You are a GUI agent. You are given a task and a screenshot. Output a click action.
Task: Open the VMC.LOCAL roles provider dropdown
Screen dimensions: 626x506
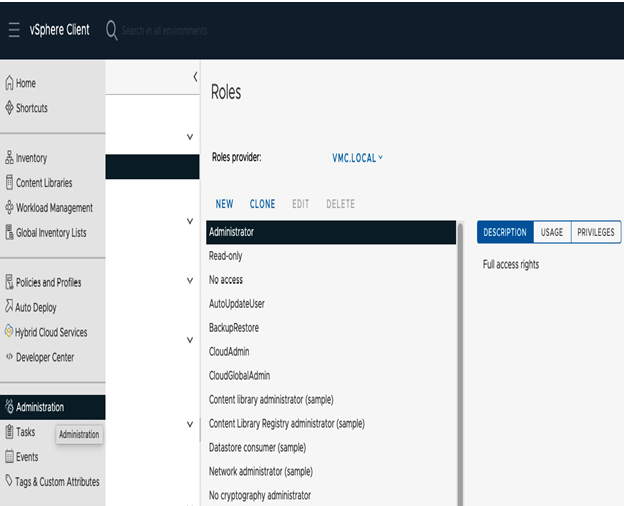point(357,158)
